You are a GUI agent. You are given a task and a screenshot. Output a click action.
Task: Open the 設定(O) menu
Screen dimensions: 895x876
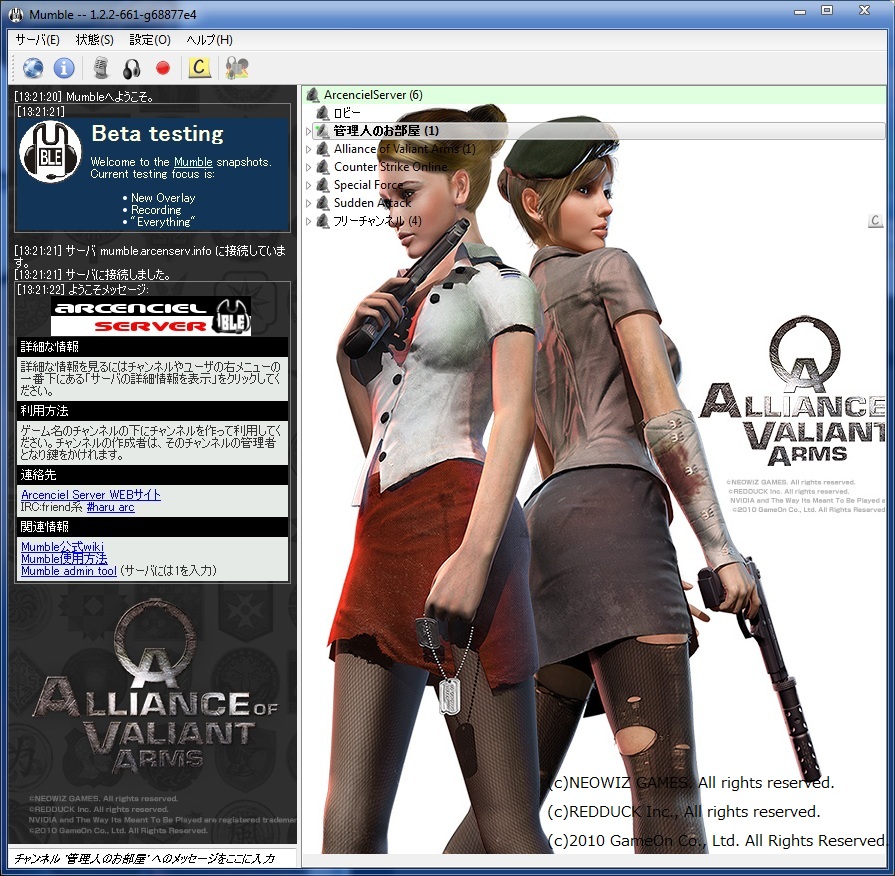[150, 39]
